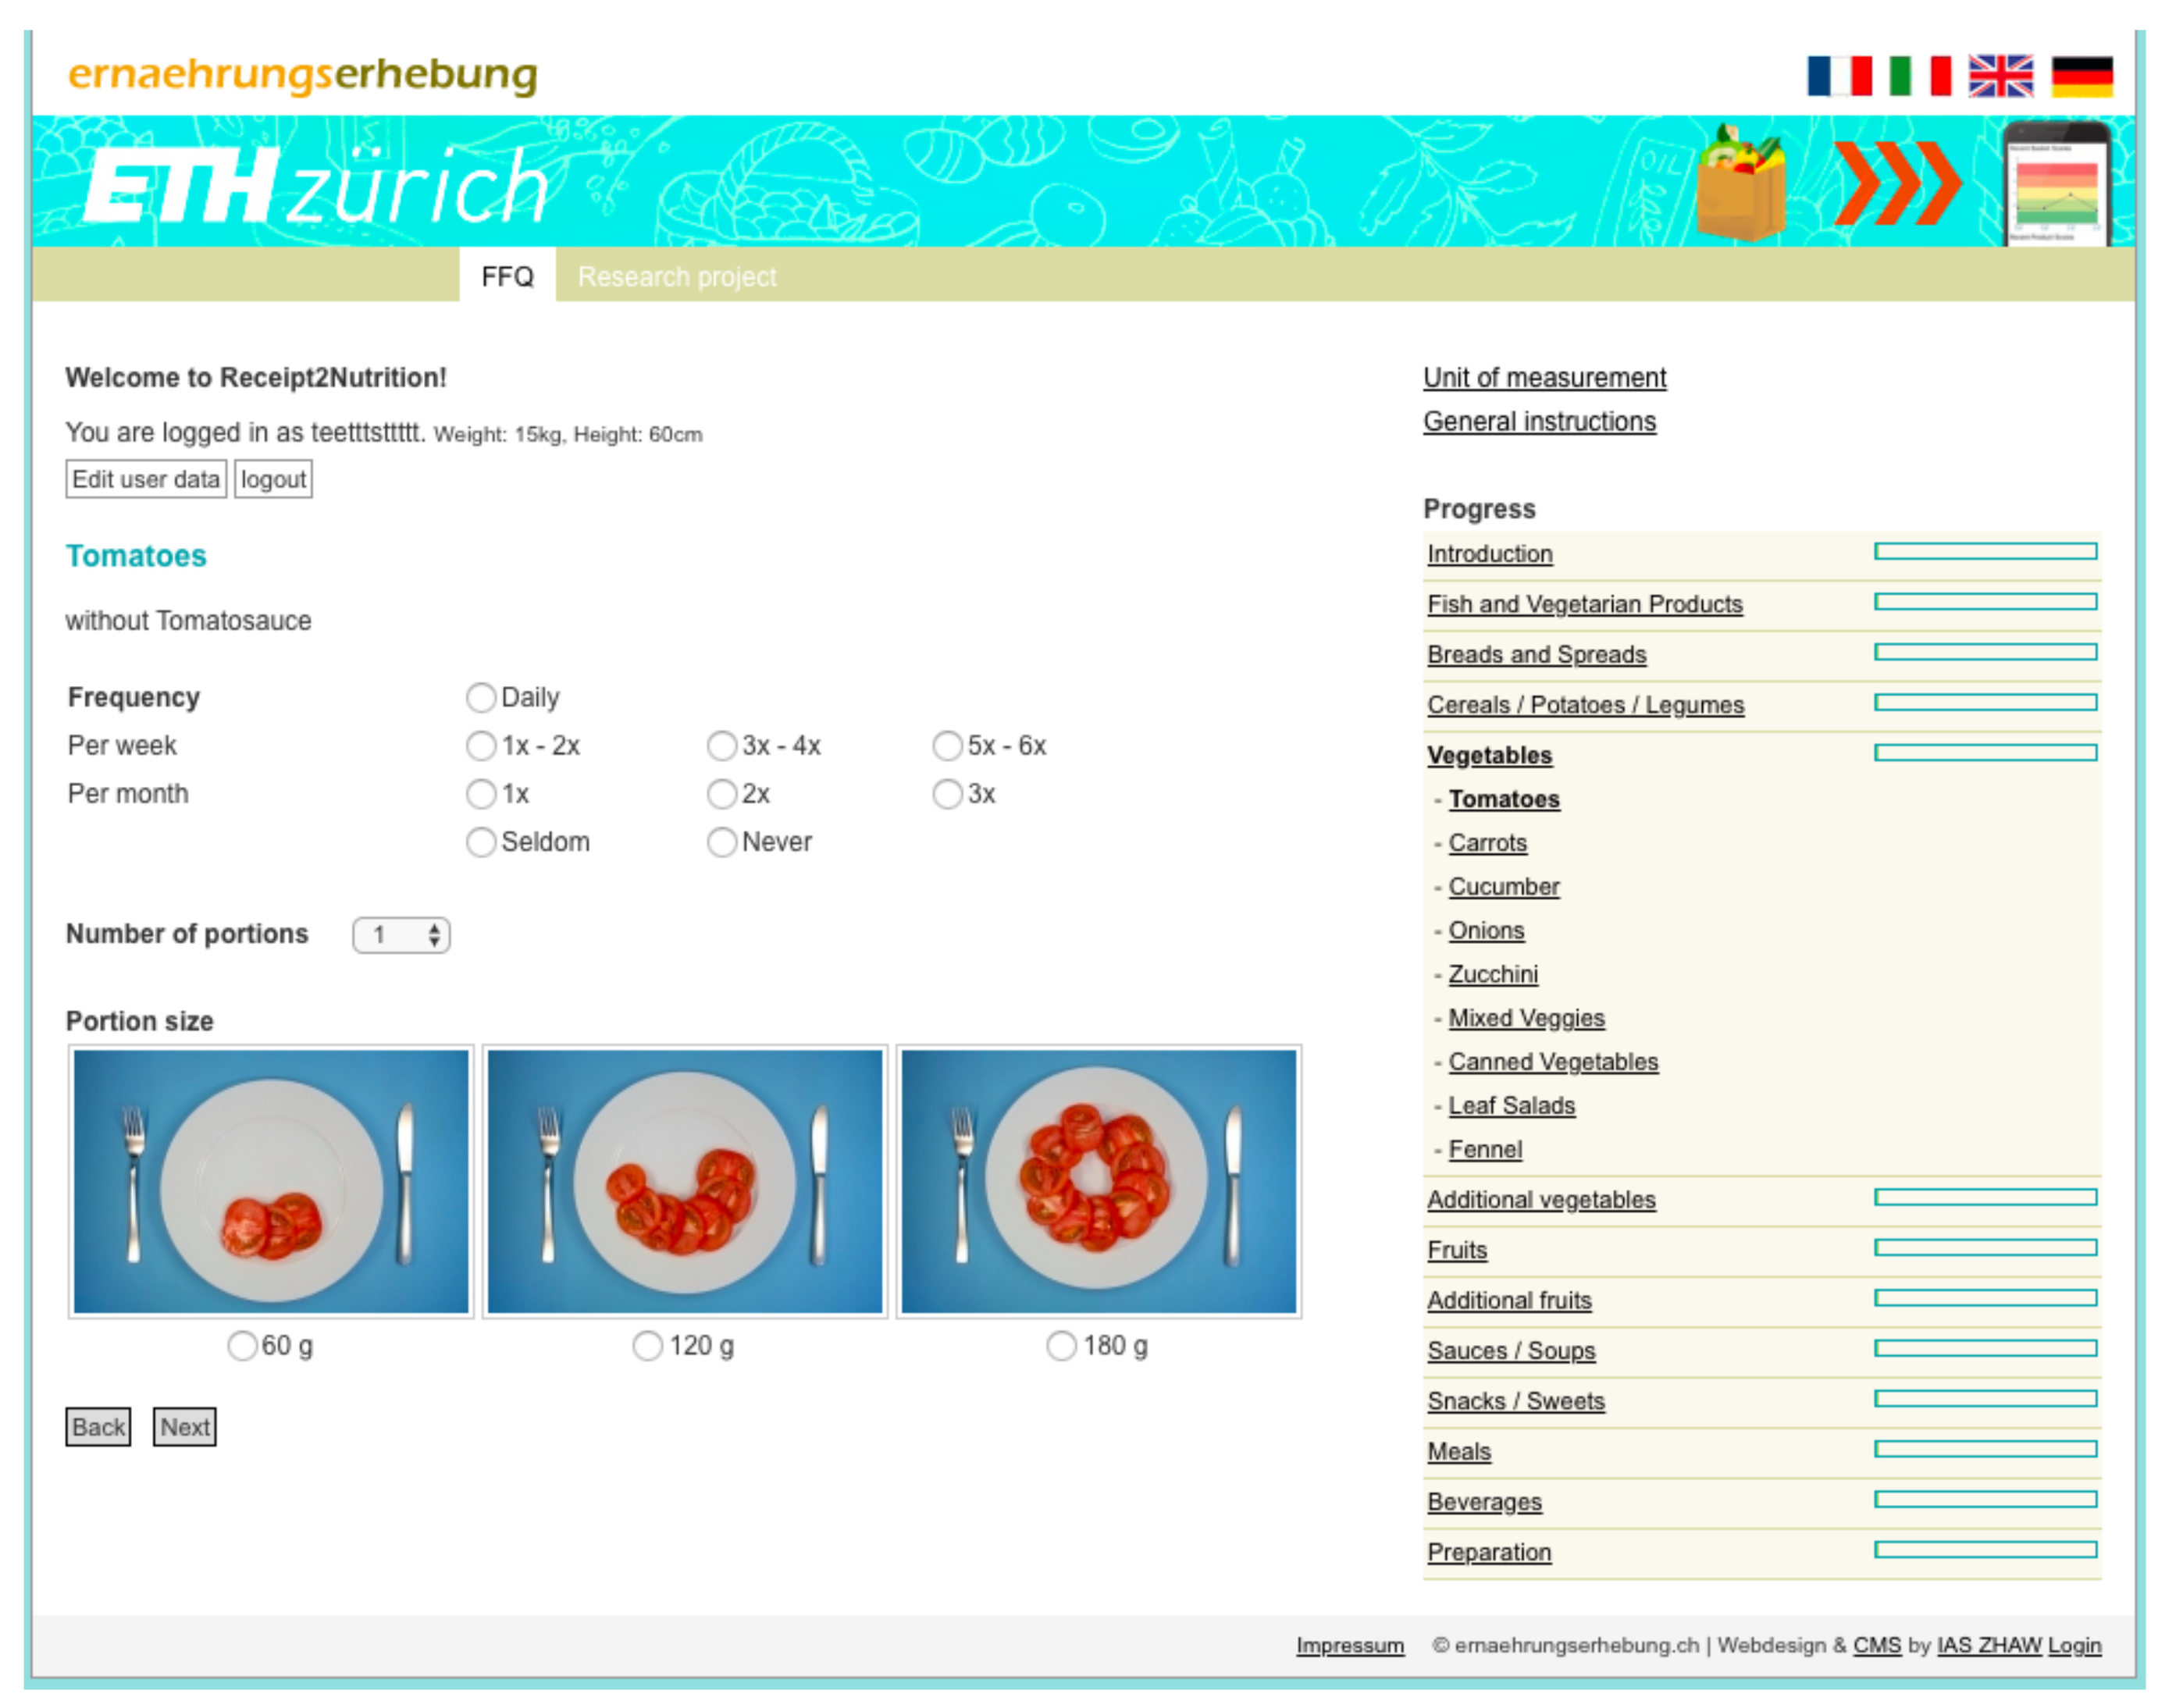
Task: Go to Introduction section
Action: click(x=1490, y=554)
